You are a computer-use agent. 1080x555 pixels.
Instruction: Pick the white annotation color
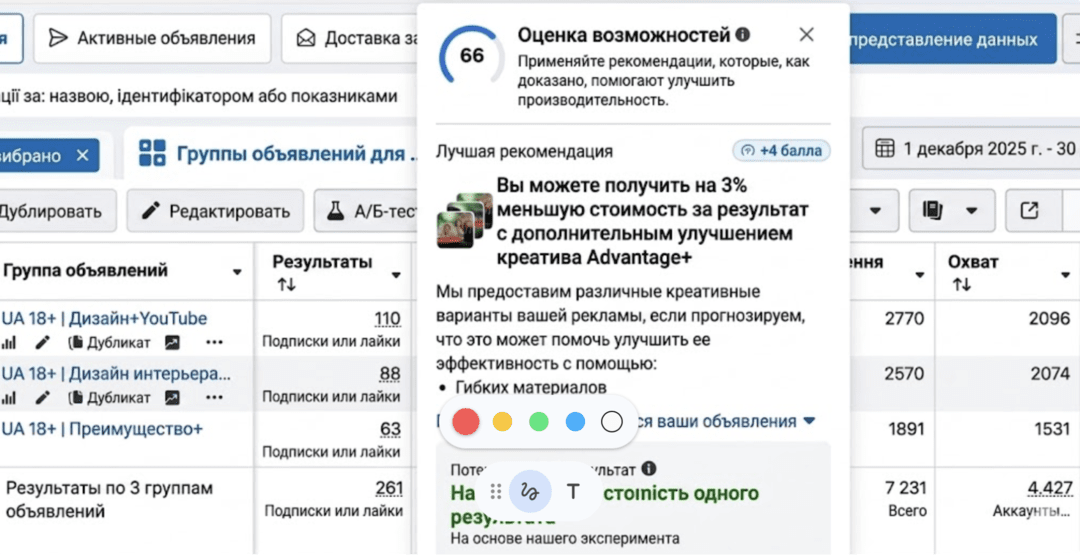coord(612,421)
